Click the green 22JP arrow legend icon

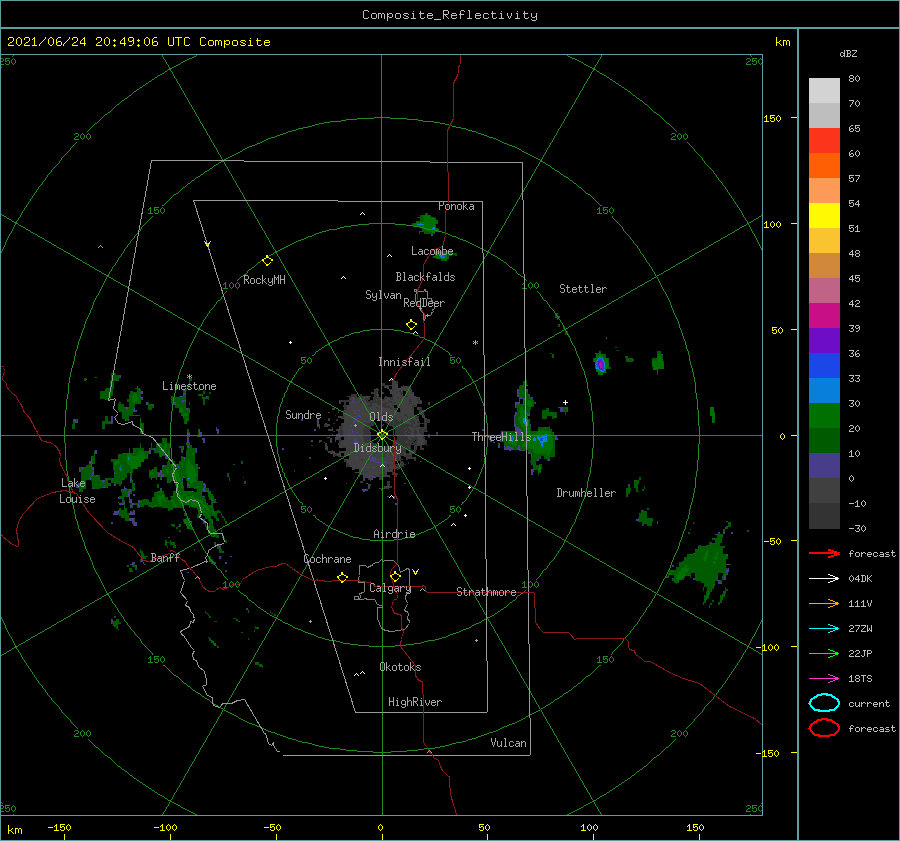tap(824, 653)
